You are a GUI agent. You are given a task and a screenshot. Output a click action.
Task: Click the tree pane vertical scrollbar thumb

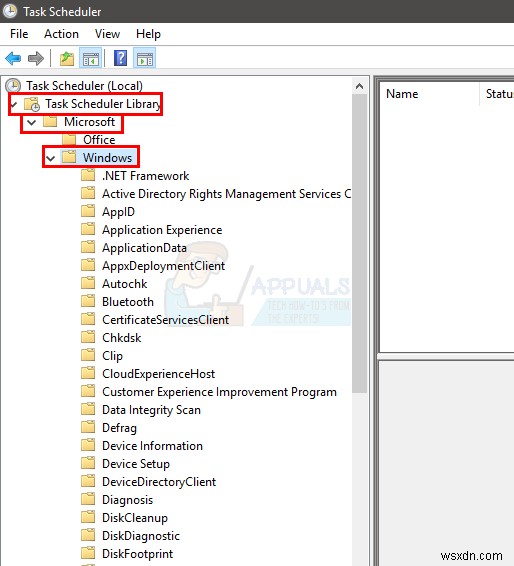[359, 244]
